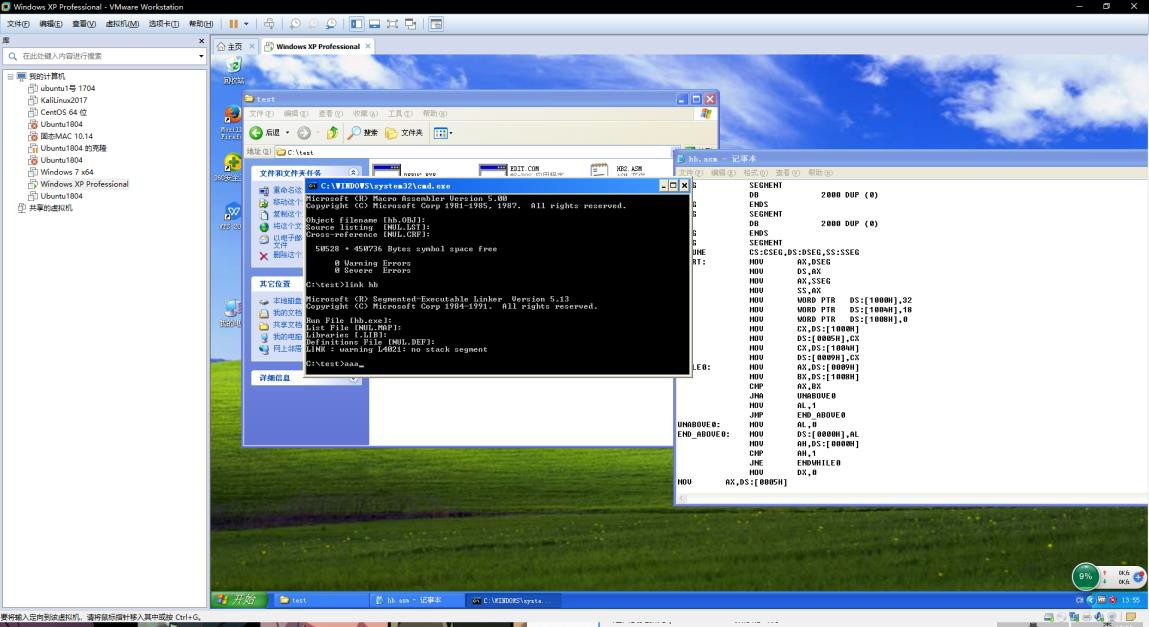Collapse the 详细信息 panel chevron
This screenshot has height=627, width=1149.
click(354, 378)
